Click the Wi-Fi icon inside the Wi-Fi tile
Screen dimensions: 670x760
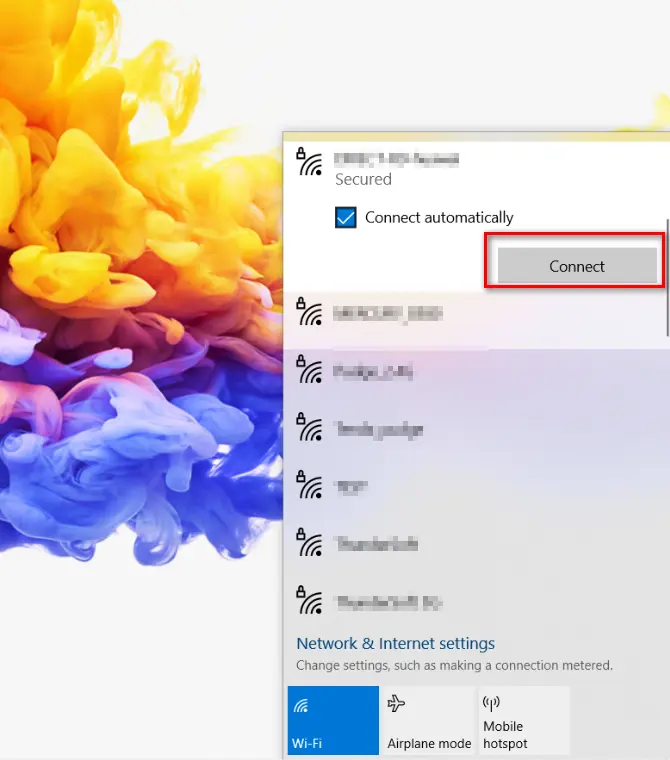tap(301, 706)
